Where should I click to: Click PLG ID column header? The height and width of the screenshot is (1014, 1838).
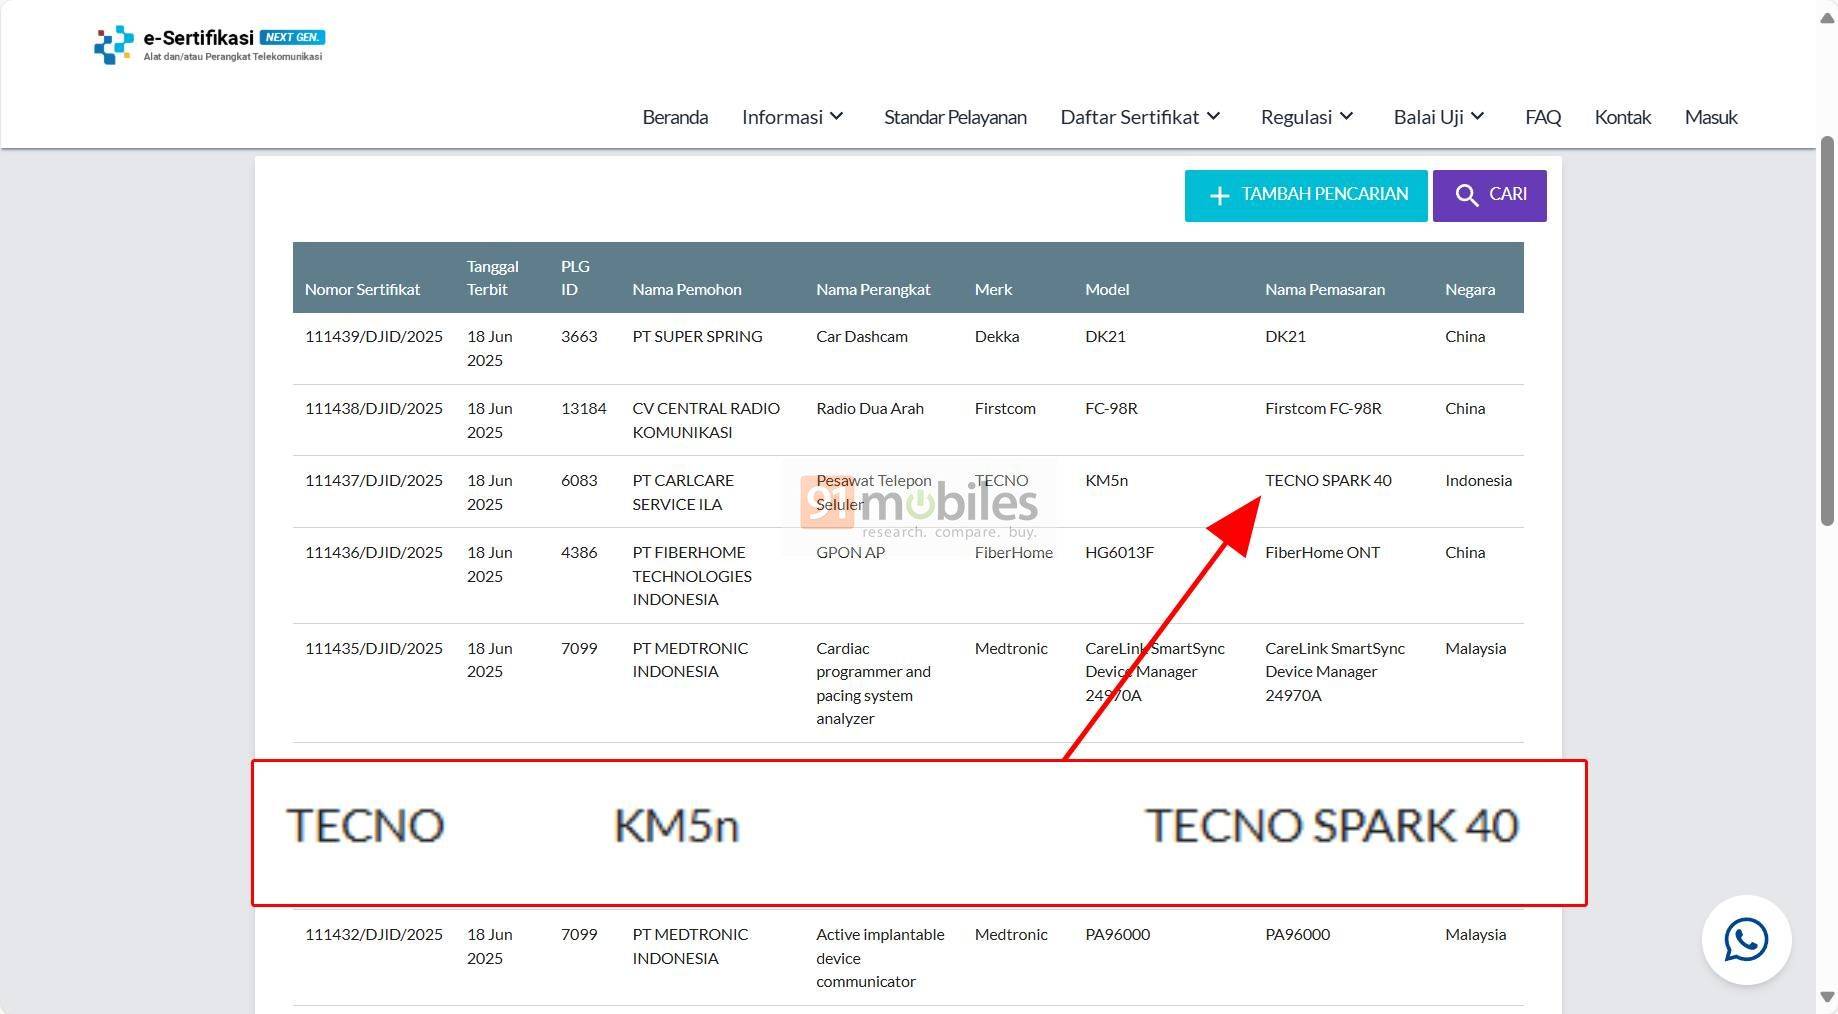click(575, 278)
